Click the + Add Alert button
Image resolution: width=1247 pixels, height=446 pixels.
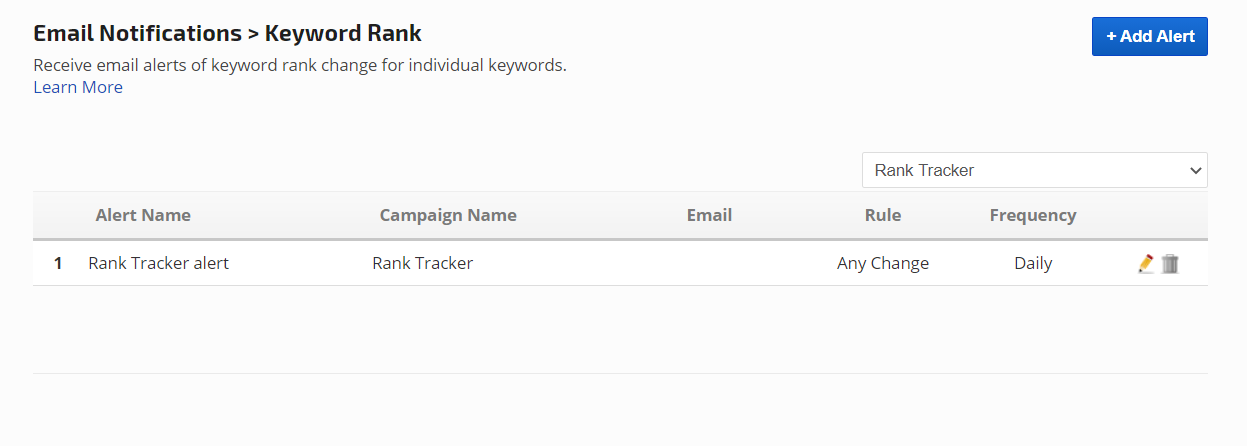point(1149,36)
